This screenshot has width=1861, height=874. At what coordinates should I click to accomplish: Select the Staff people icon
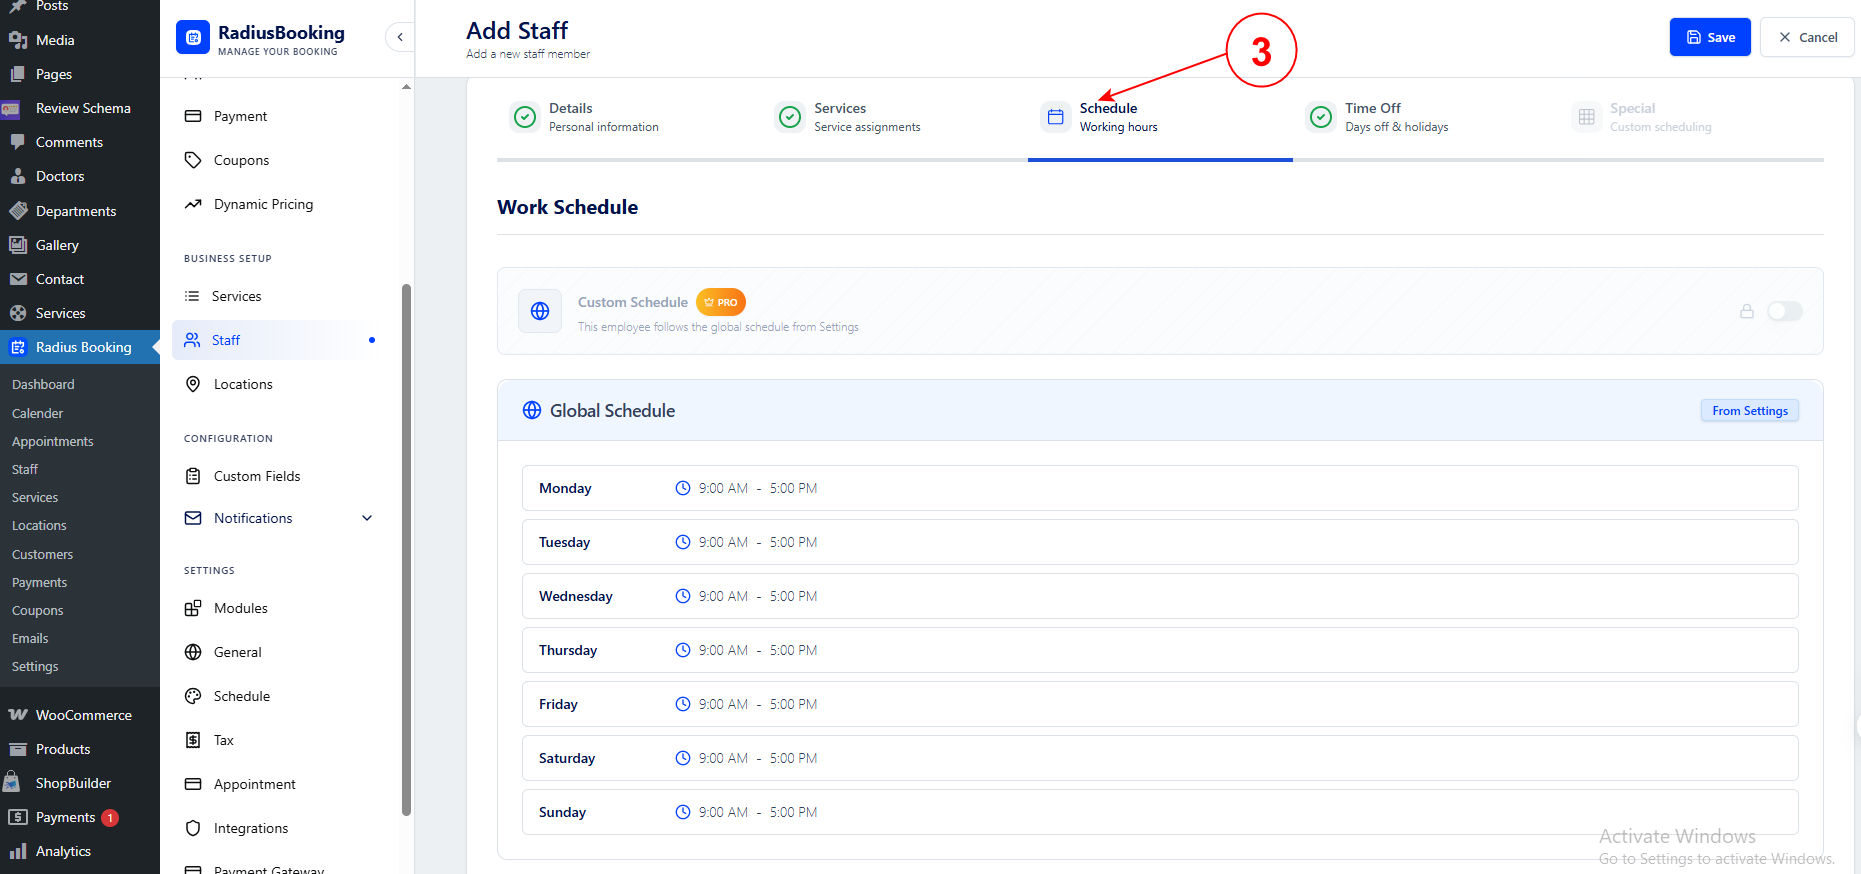tap(192, 340)
